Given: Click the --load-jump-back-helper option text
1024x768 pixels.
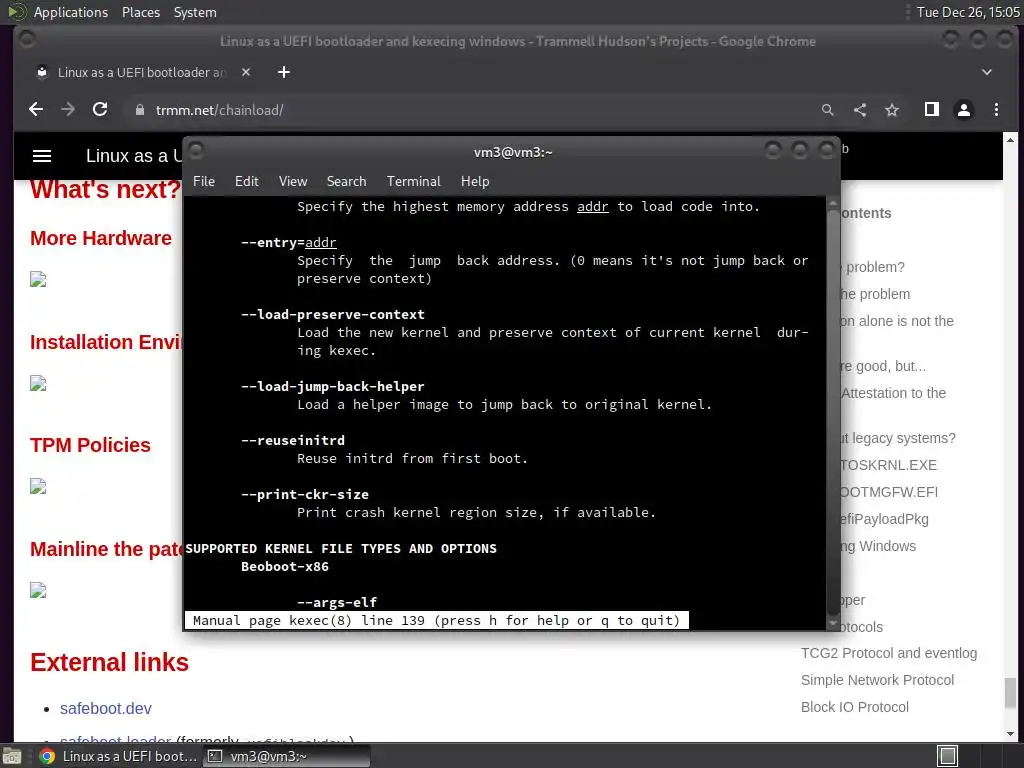Looking at the screenshot, I should 332,387.
